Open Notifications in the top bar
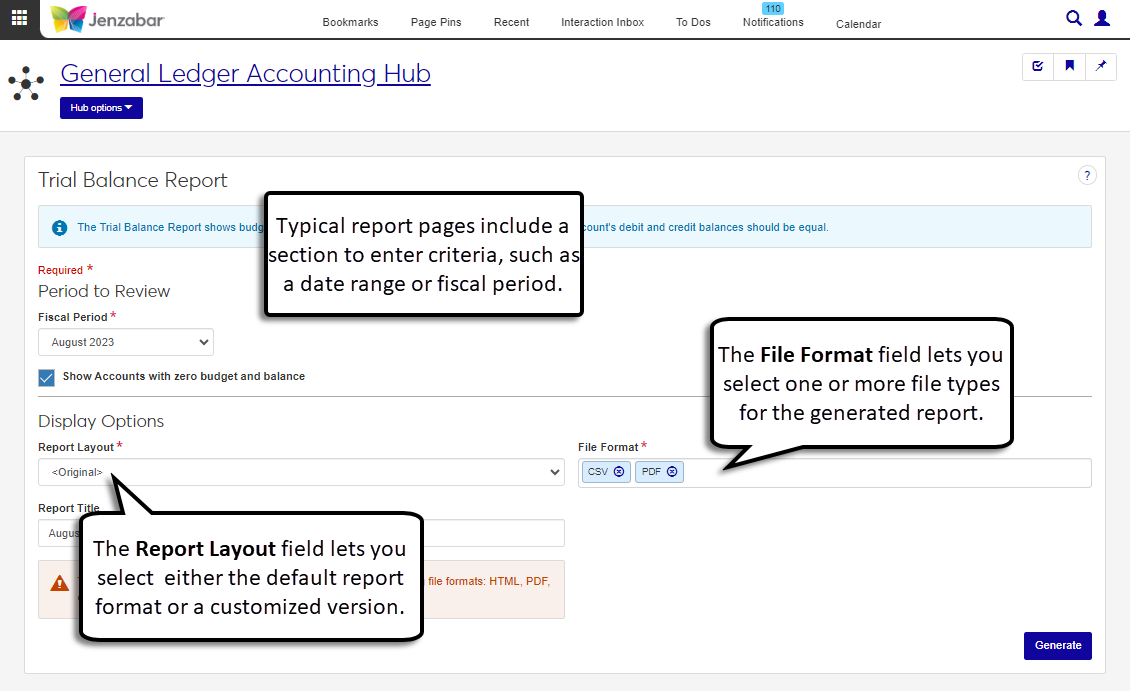 [x=772, y=22]
